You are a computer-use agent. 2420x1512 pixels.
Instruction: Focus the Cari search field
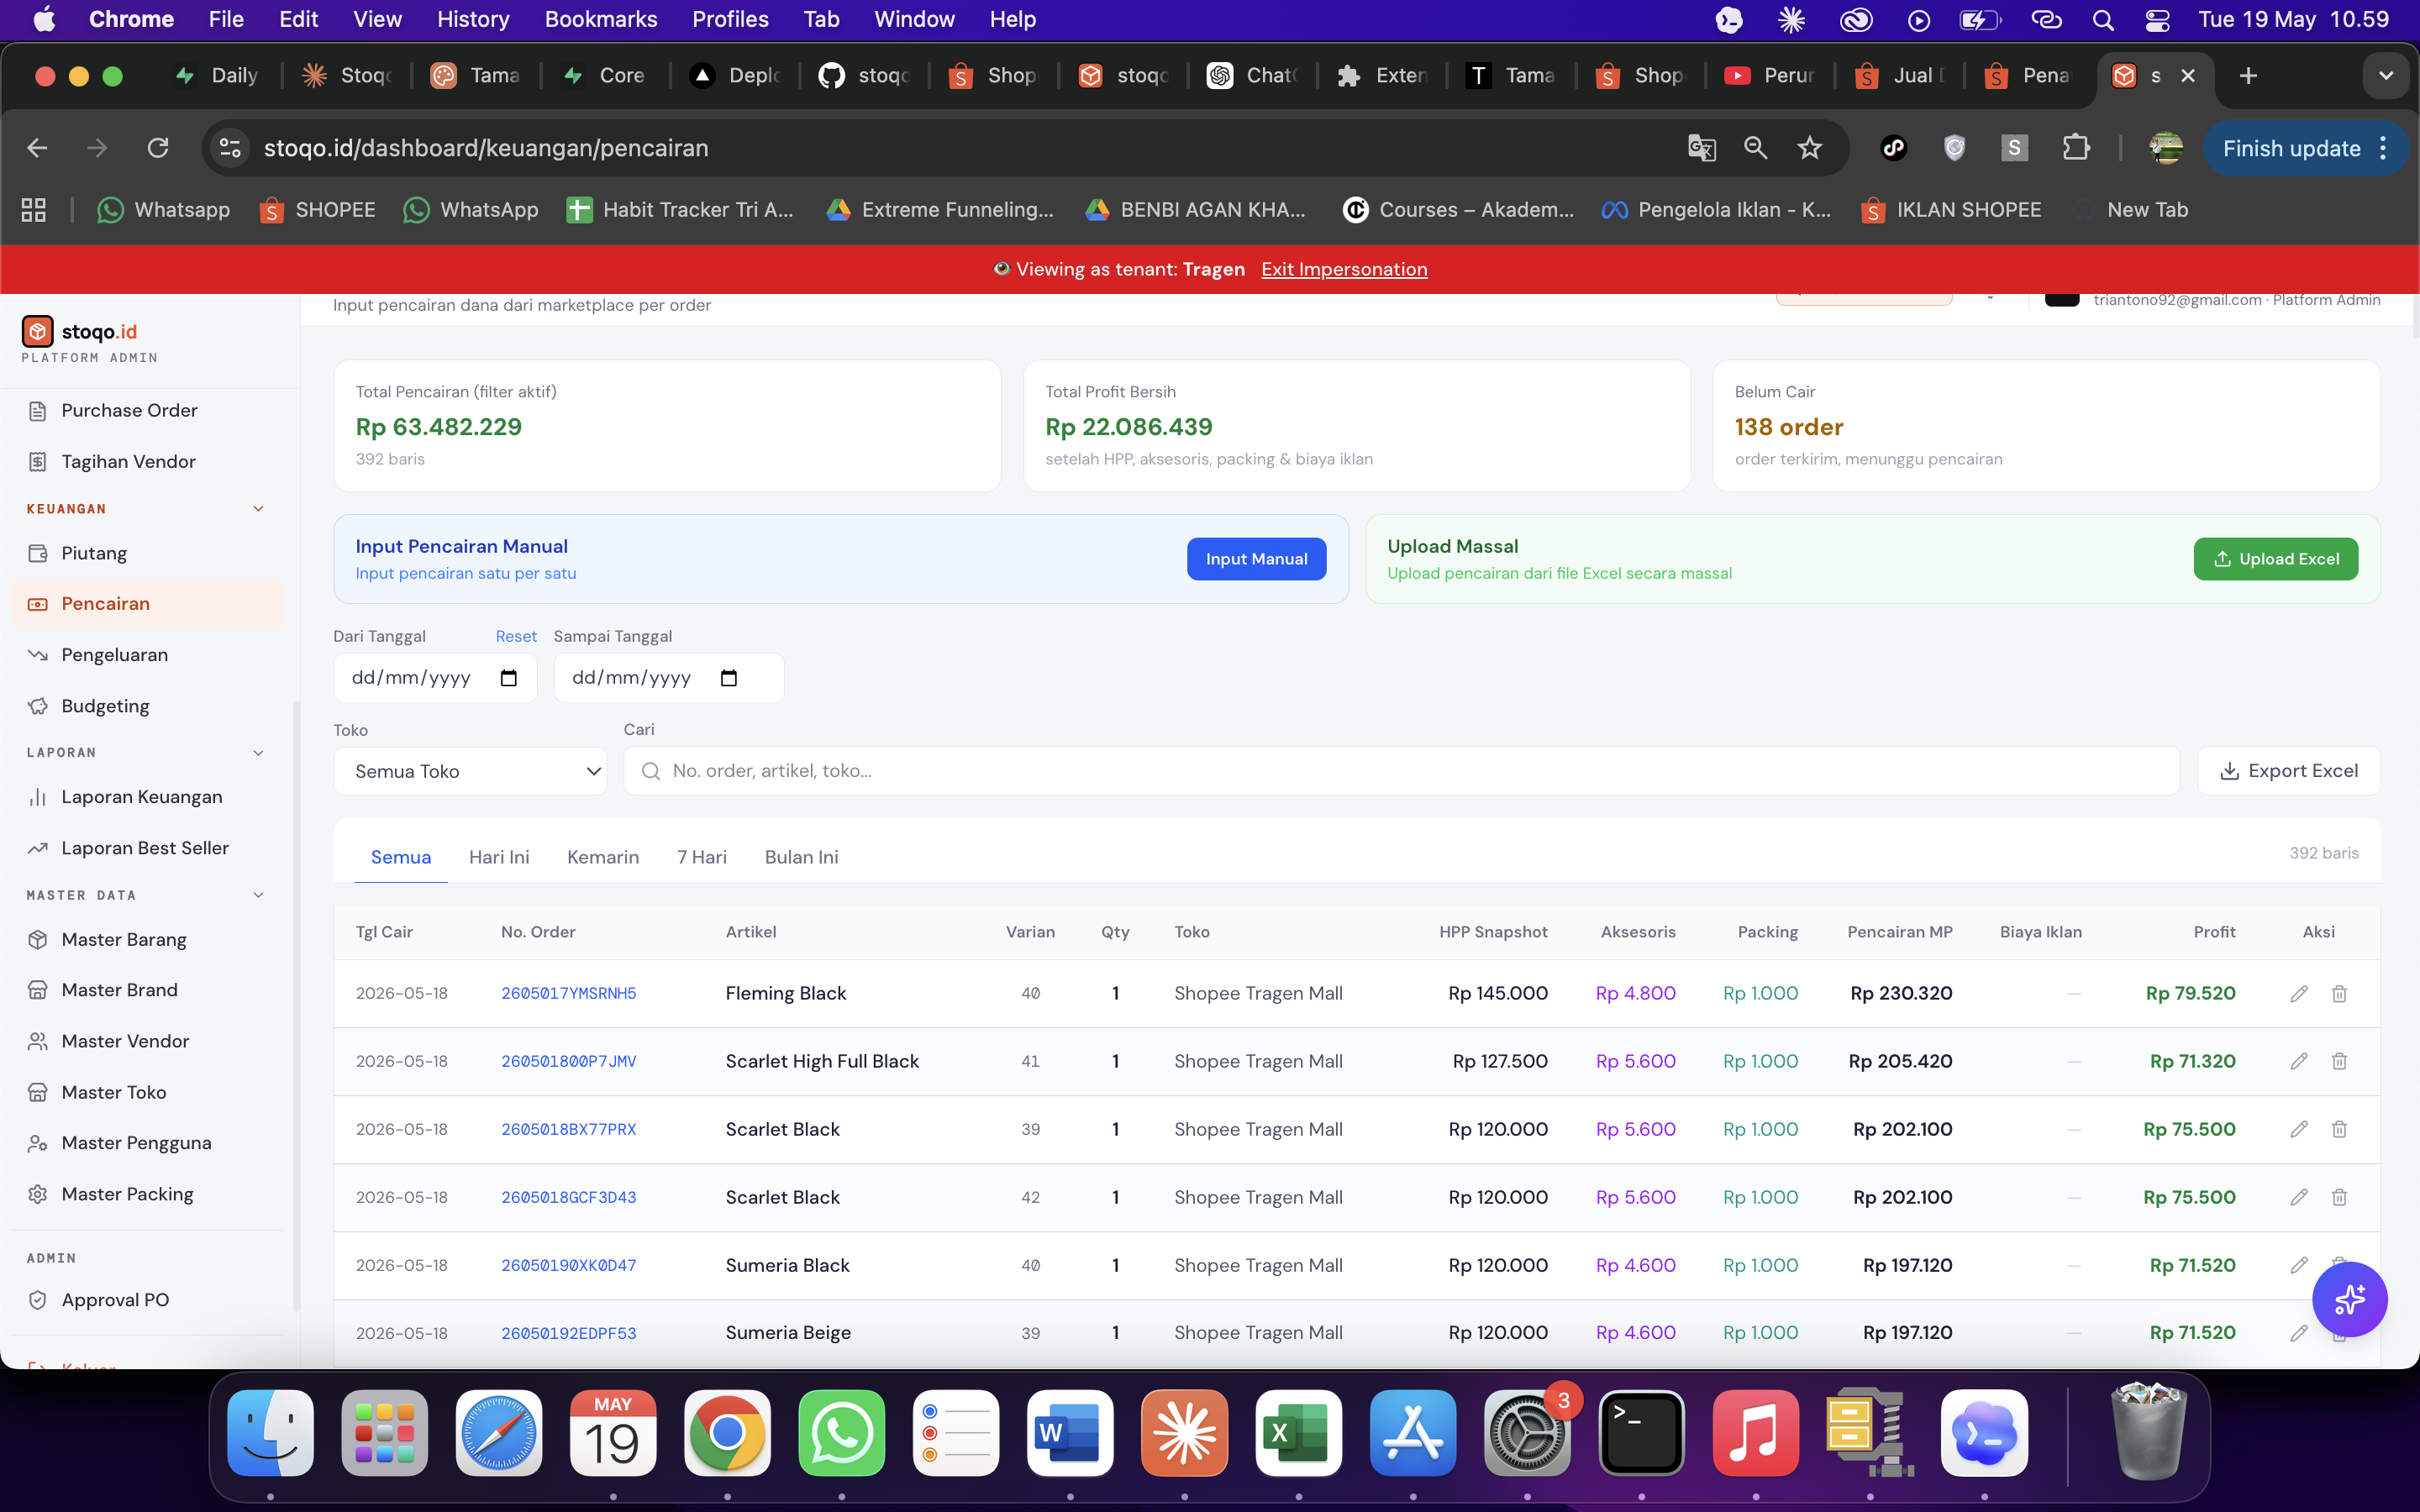[x=1401, y=771]
